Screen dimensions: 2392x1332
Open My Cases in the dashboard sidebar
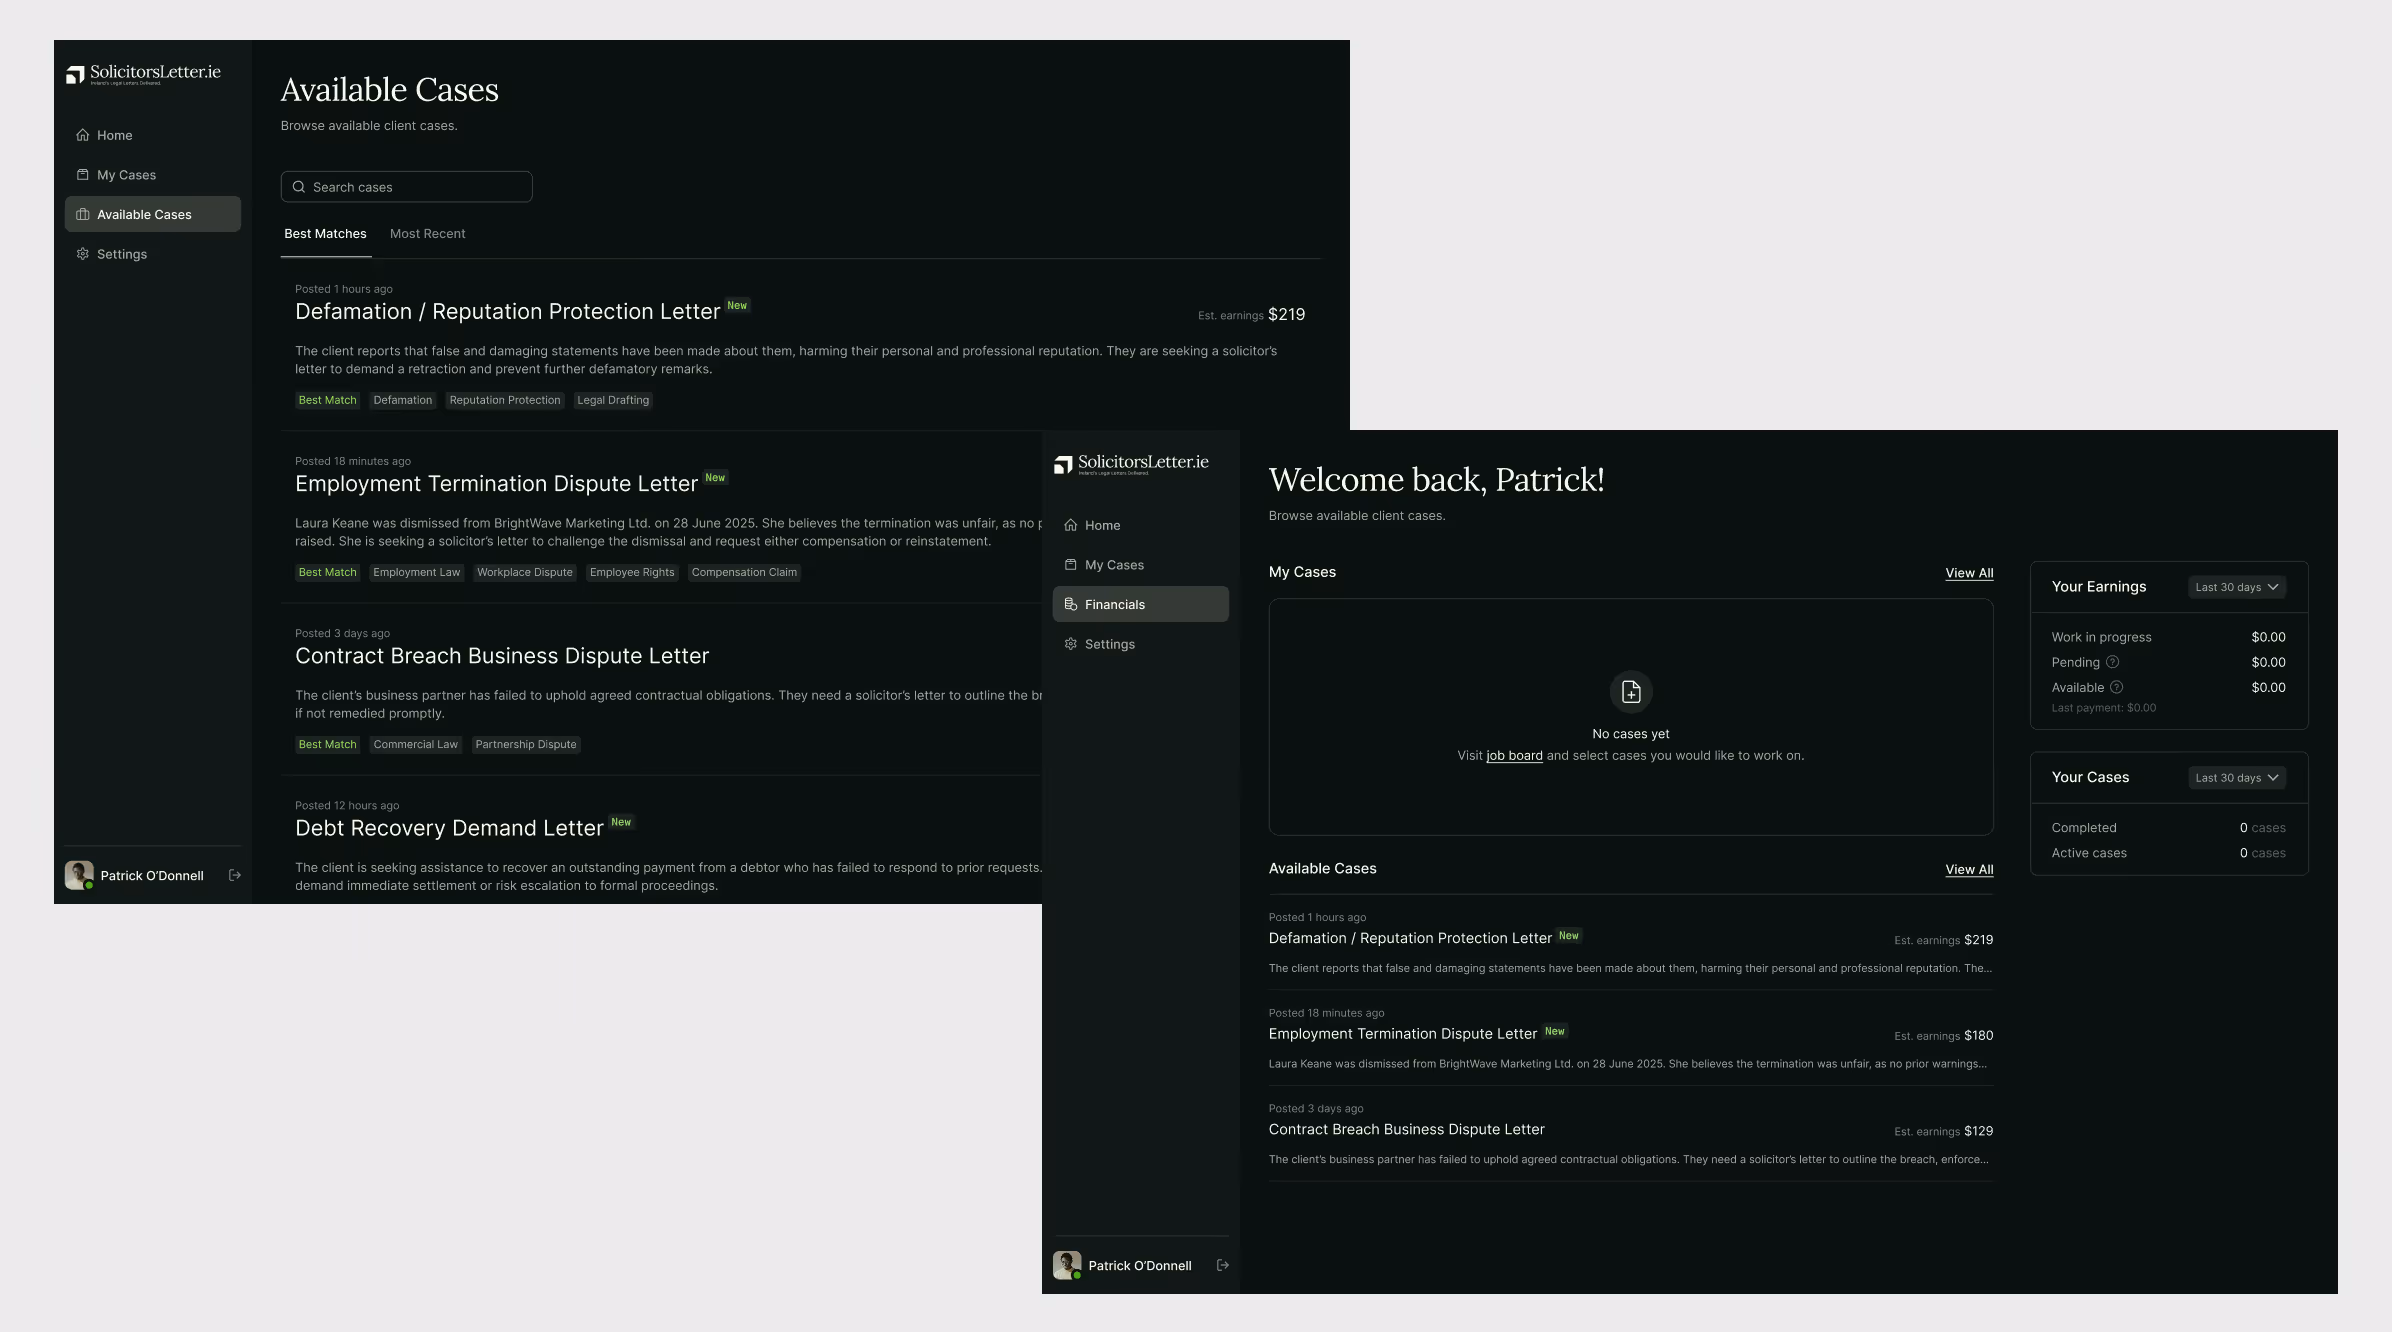pyautogui.click(x=1113, y=565)
